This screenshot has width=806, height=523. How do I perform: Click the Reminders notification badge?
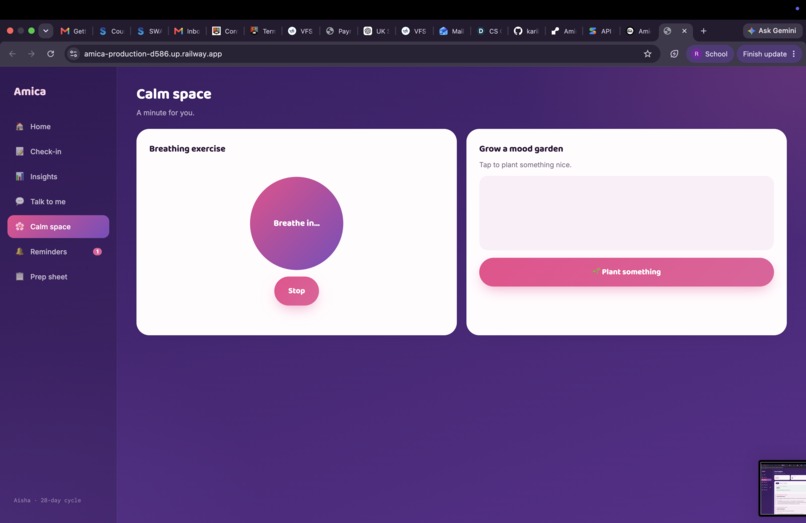pyautogui.click(x=97, y=251)
